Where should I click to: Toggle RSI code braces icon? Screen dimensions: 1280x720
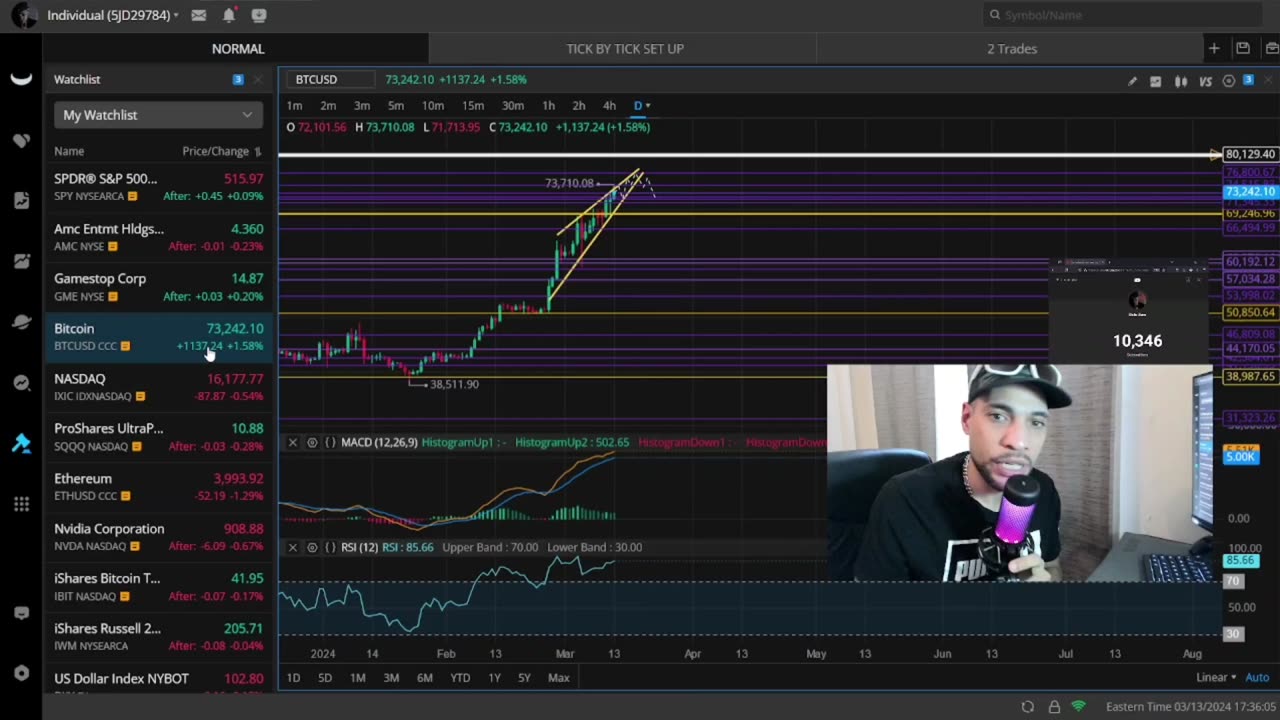tap(330, 547)
